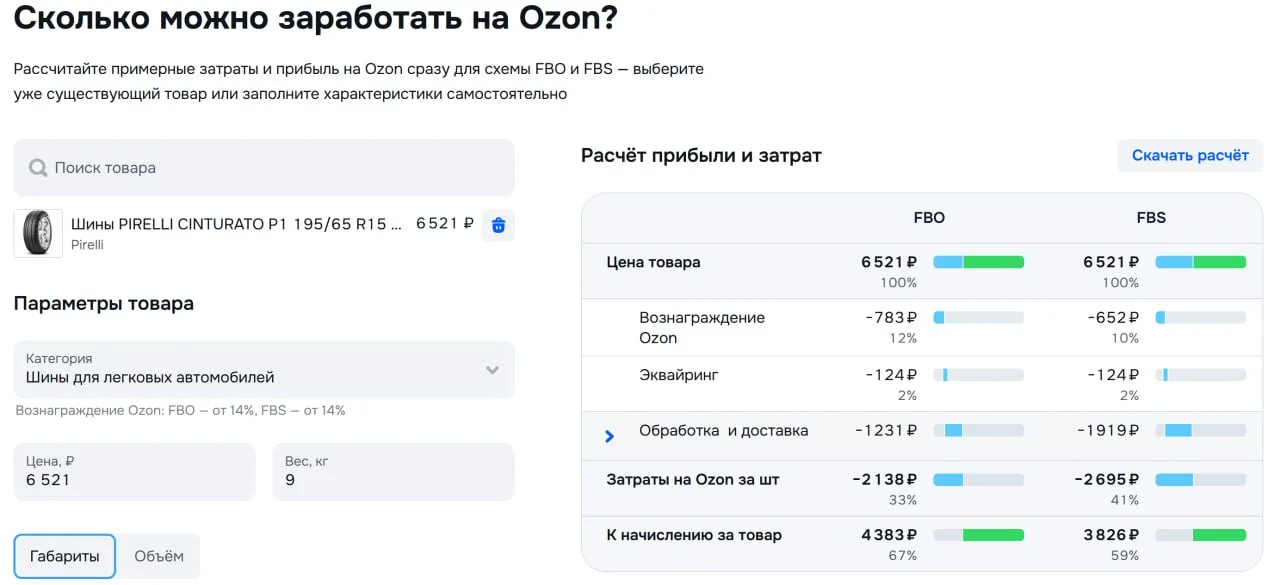Click the Скачать расчёт button
Screen dimensions: 1280x585
pos(1190,155)
